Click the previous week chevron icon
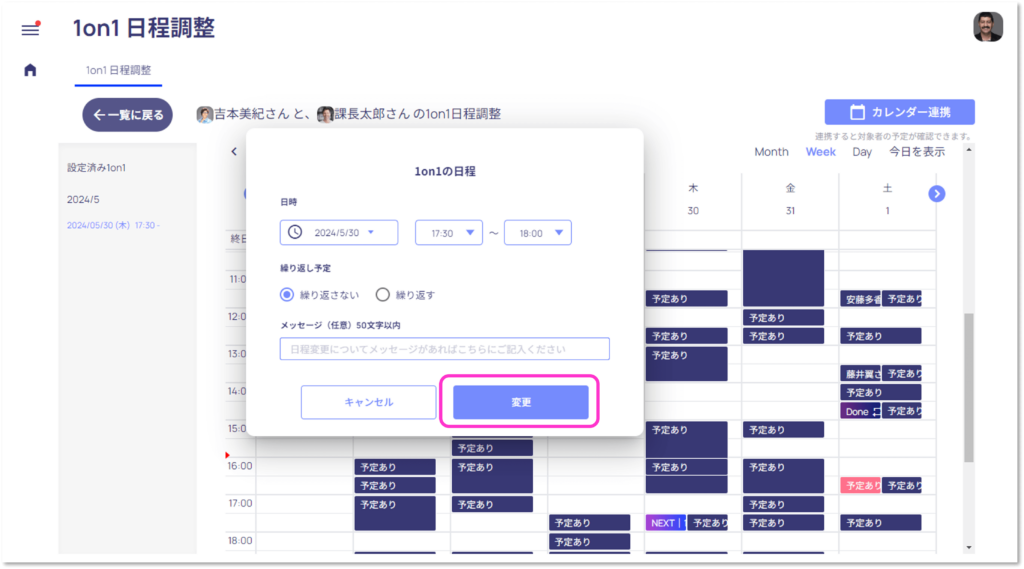Image resolution: width=1024 pixels, height=569 pixels. (x=234, y=152)
